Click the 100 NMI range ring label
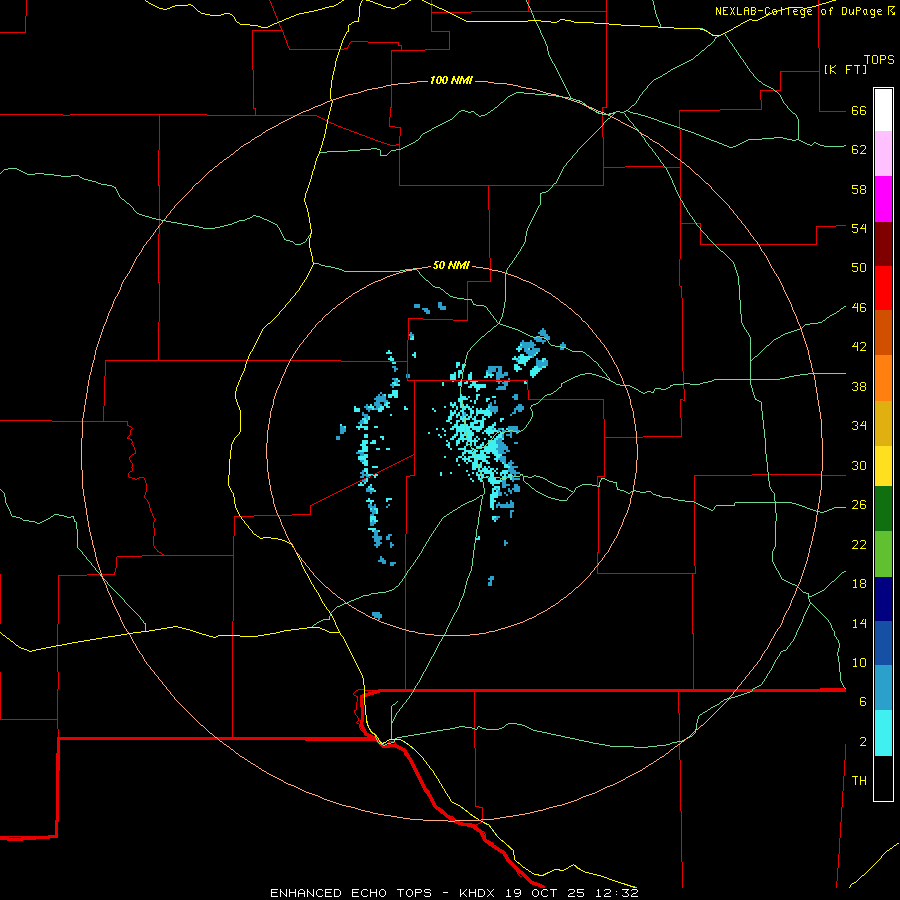The height and width of the screenshot is (900, 900). (x=451, y=80)
